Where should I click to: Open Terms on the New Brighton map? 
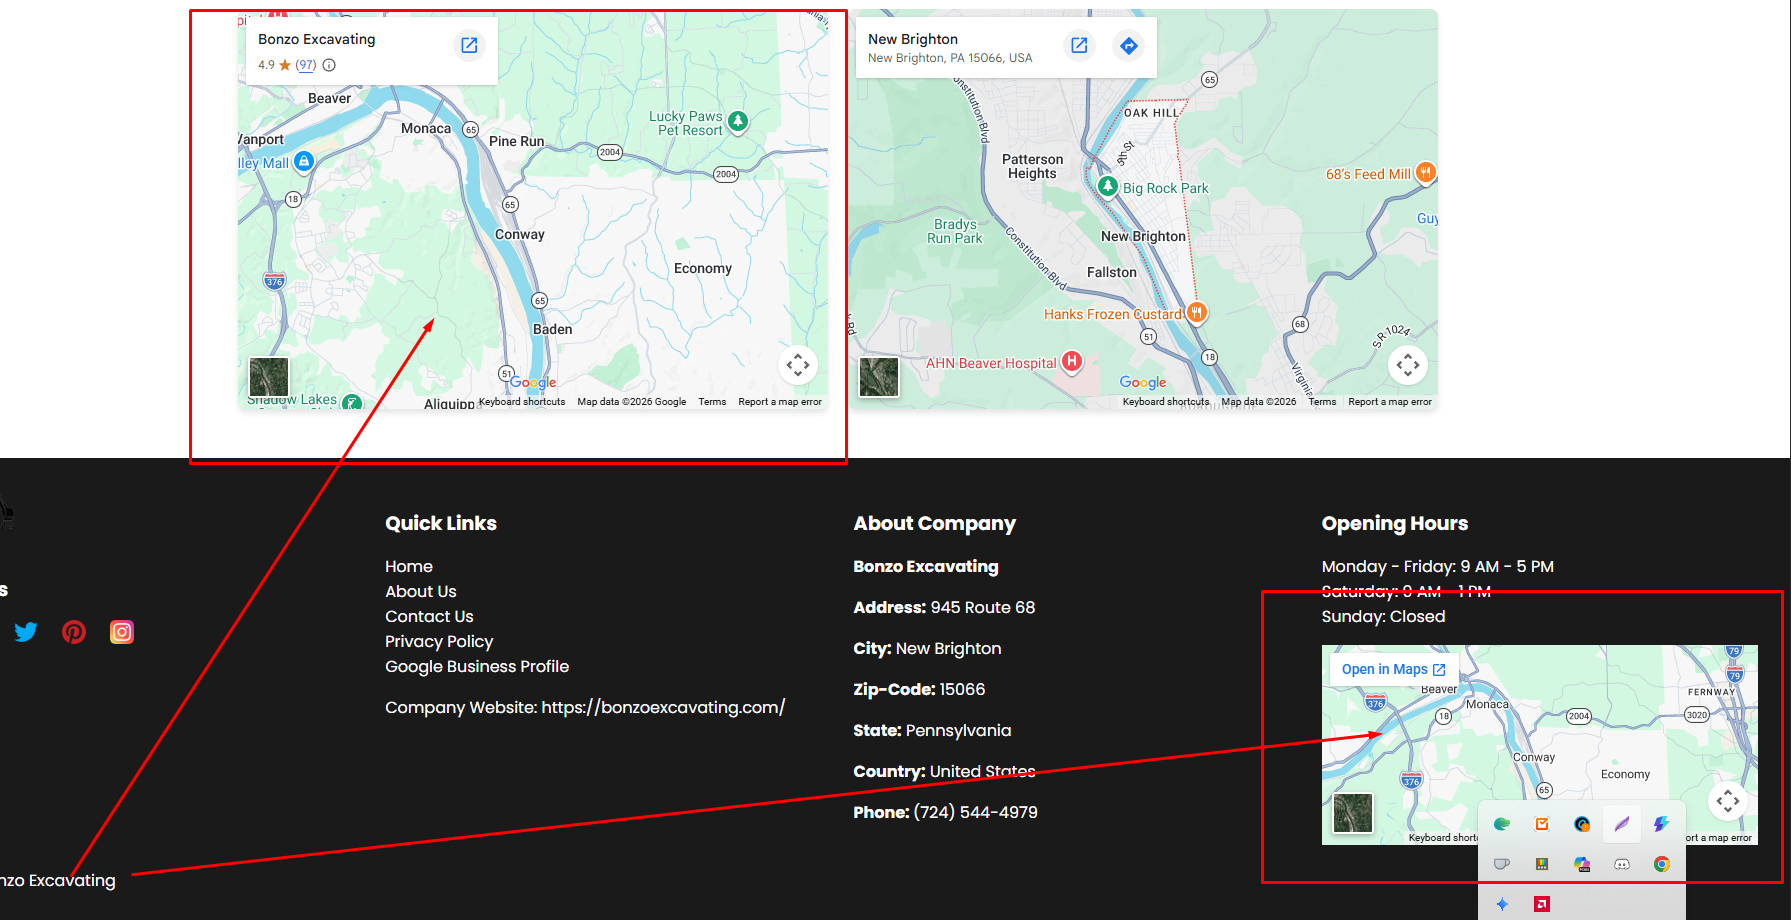click(1322, 402)
